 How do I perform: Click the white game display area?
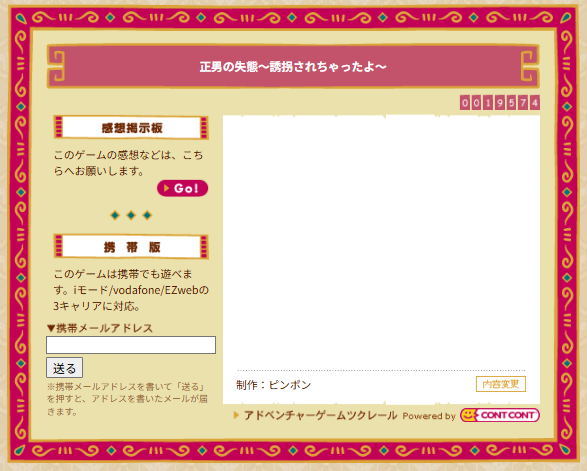click(x=381, y=241)
